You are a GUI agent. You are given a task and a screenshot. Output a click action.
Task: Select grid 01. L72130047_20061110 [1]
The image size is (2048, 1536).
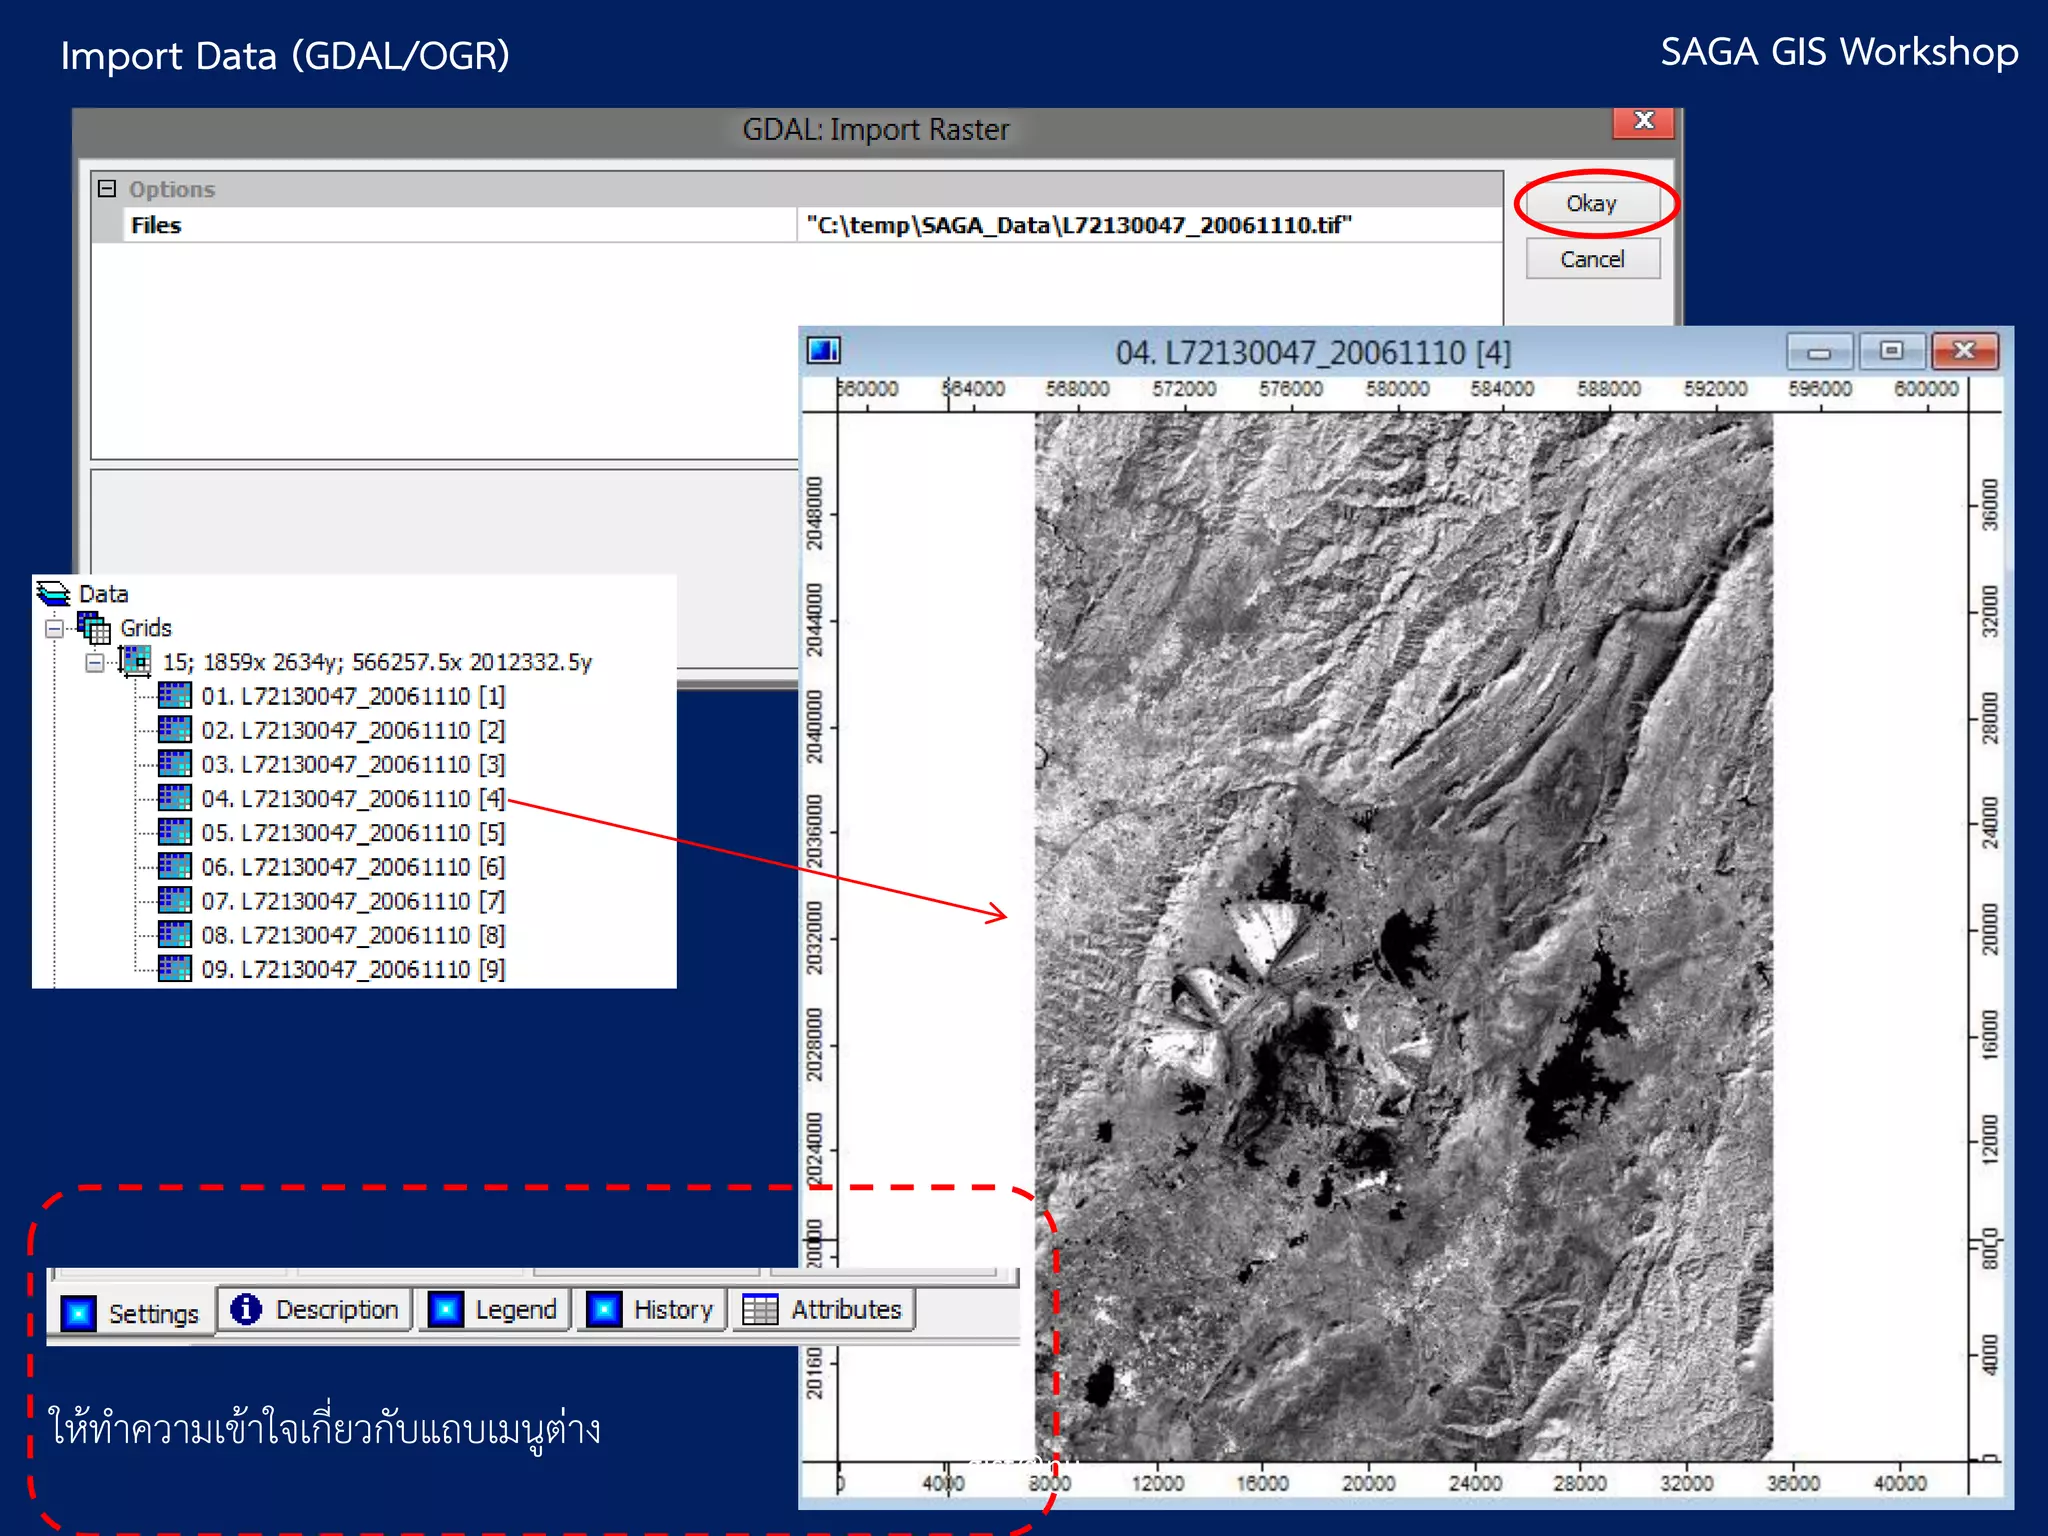[353, 696]
